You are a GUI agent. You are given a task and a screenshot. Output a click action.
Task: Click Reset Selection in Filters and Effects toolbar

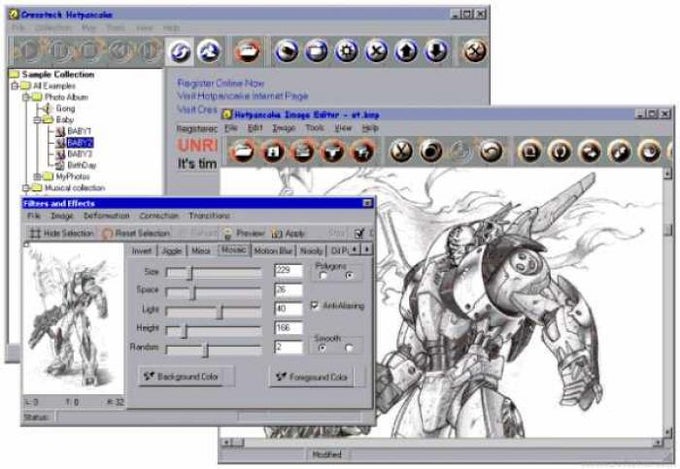tap(136, 233)
